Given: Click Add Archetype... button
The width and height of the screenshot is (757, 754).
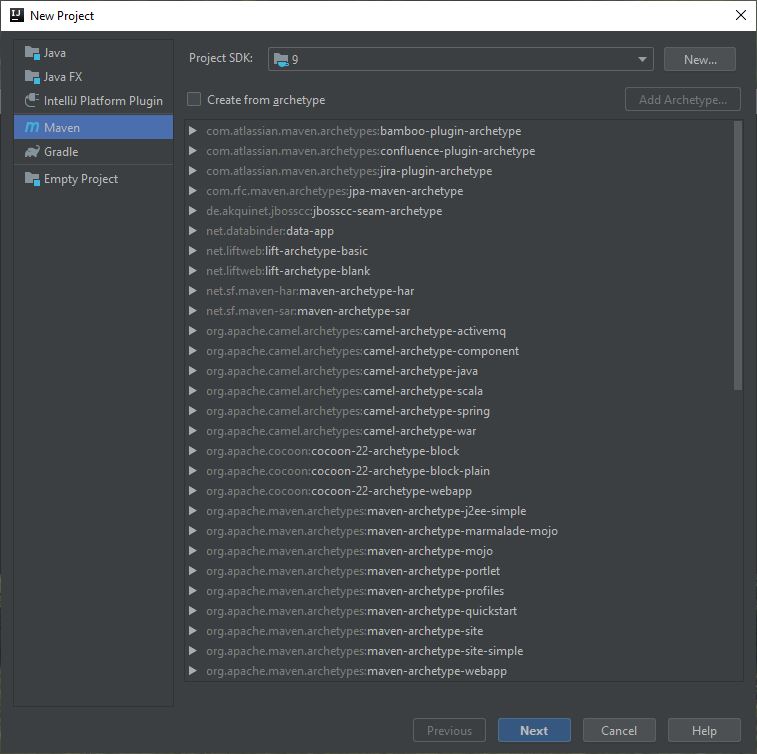Looking at the screenshot, I should 683,99.
